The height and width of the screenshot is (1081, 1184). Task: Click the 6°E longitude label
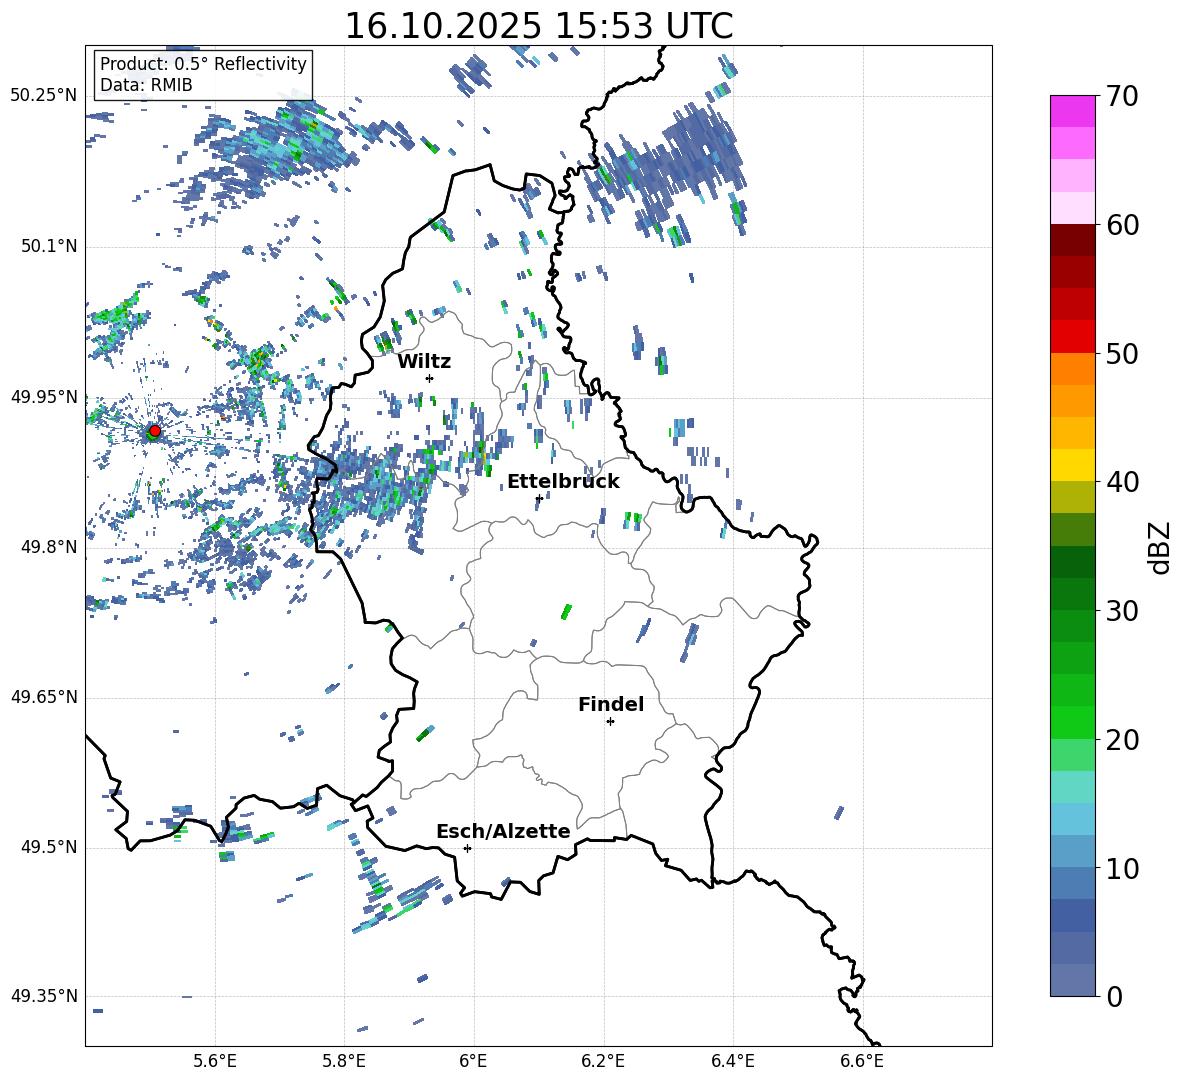point(473,1061)
